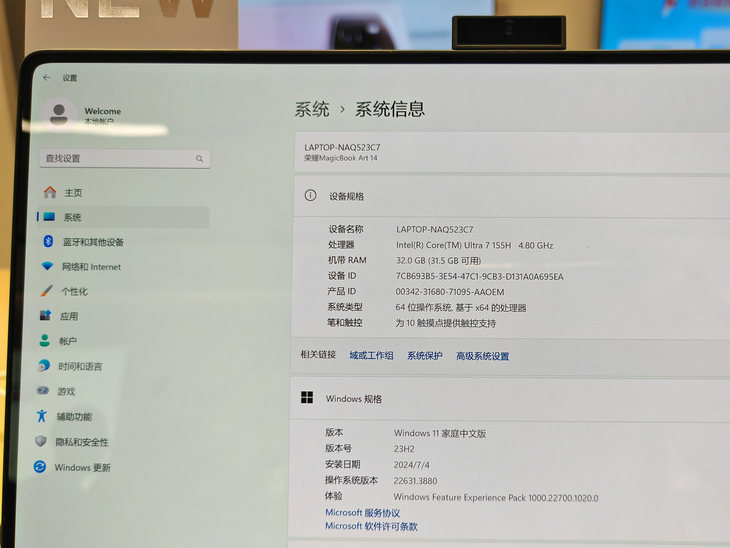Click 系统 in the breadcrumb

point(312,109)
